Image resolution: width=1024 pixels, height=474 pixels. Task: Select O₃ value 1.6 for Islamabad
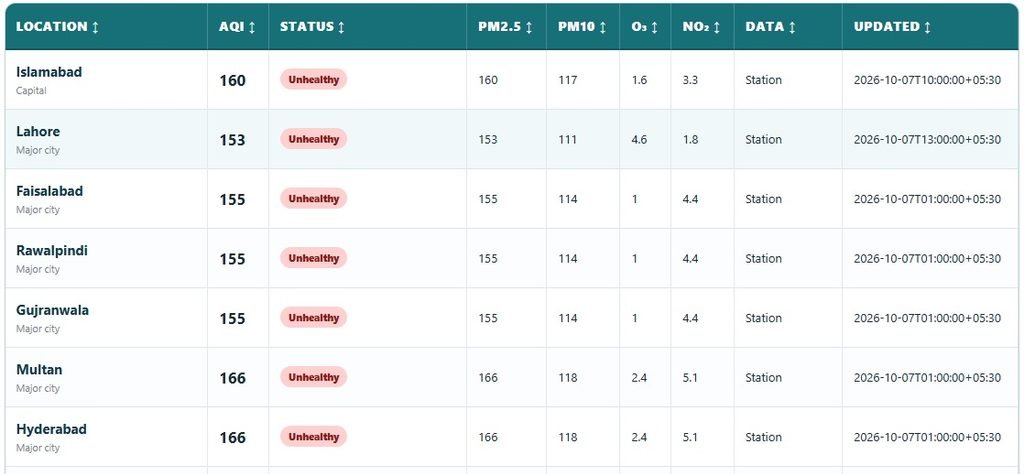(x=639, y=80)
